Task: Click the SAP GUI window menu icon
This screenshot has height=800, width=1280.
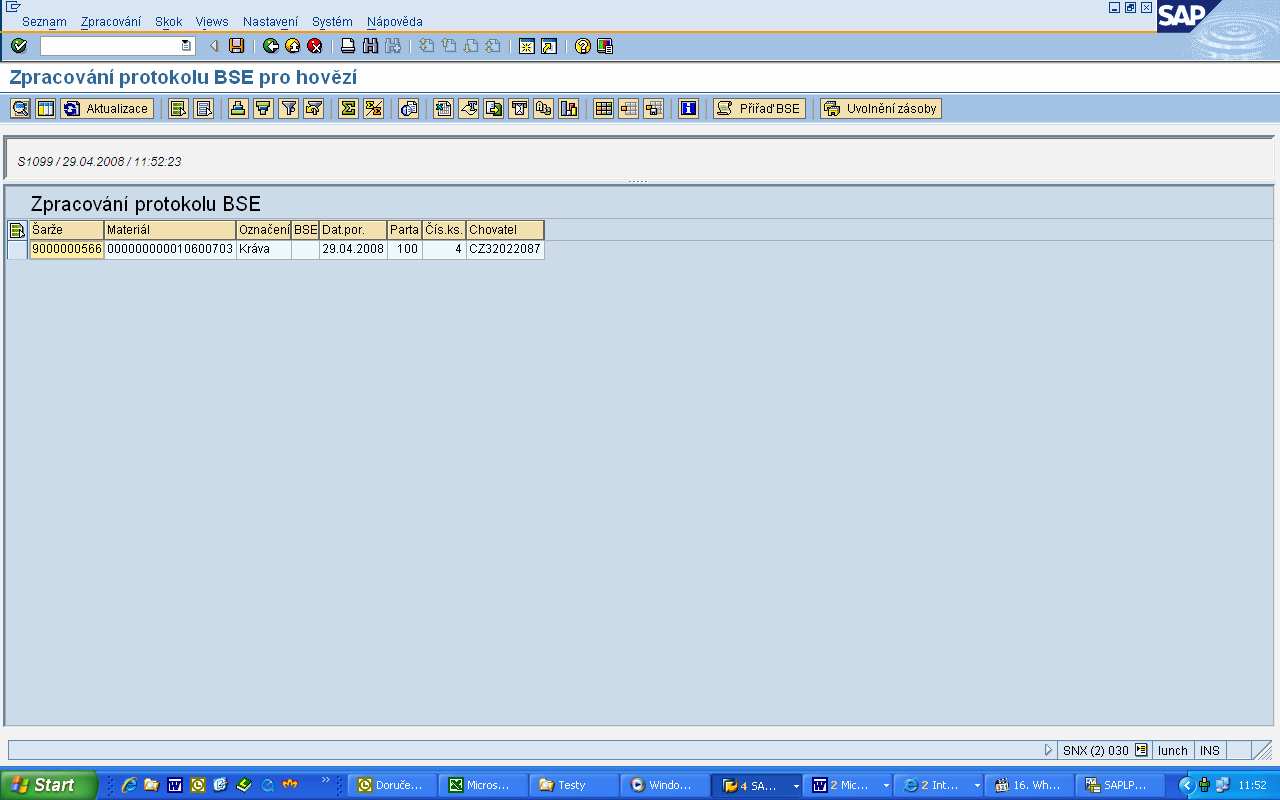Action: 13,6
